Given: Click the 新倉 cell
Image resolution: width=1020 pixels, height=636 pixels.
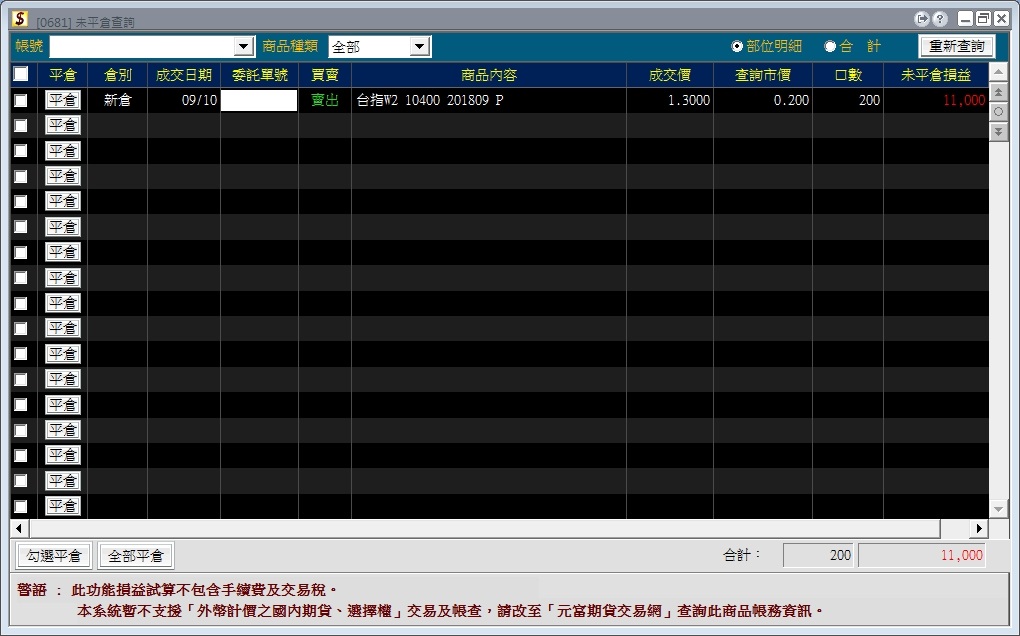Looking at the screenshot, I should tap(118, 100).
